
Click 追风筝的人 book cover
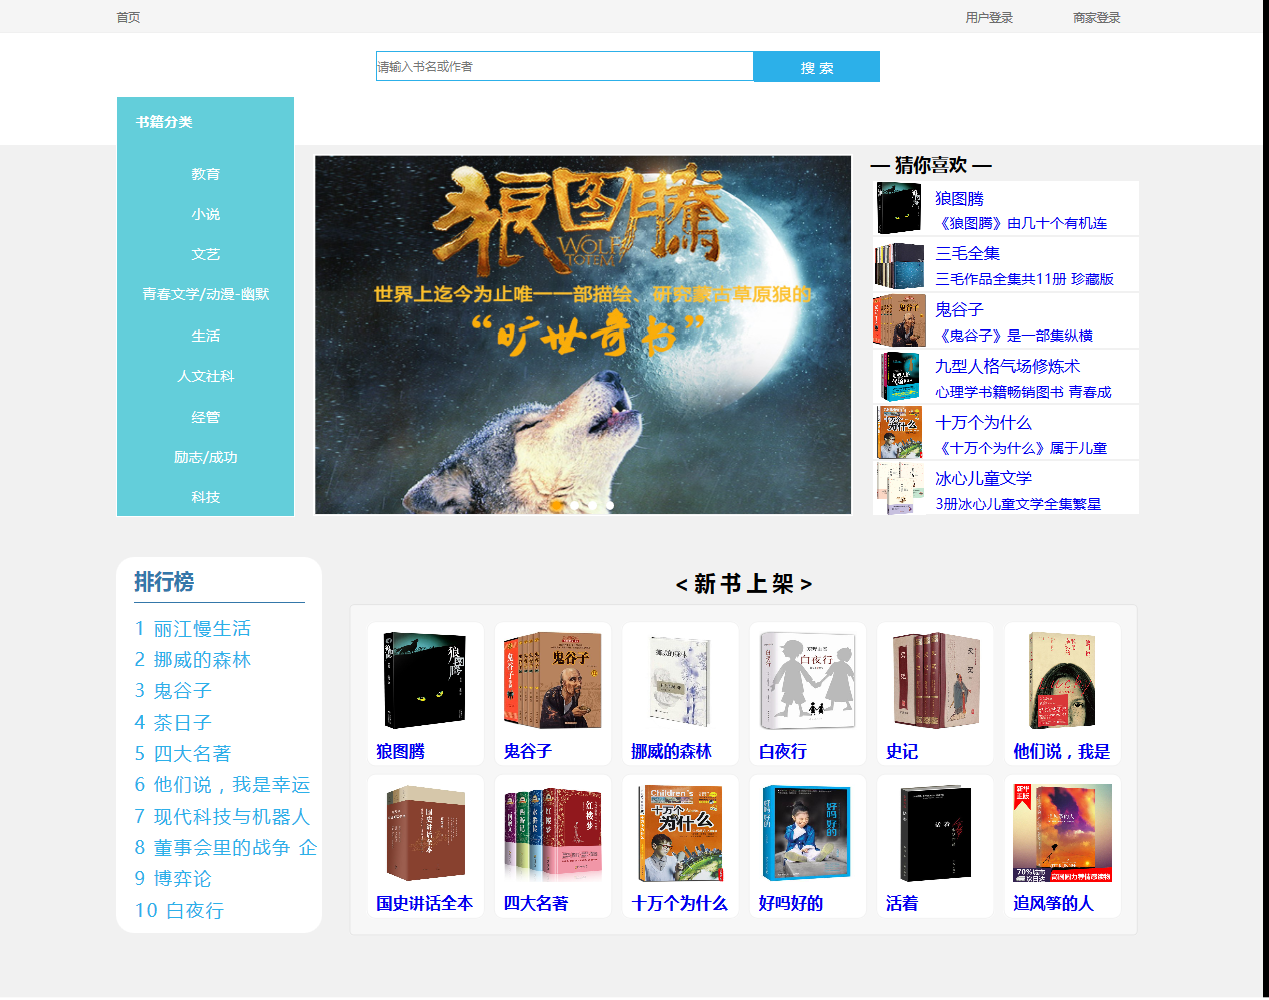1062,833
